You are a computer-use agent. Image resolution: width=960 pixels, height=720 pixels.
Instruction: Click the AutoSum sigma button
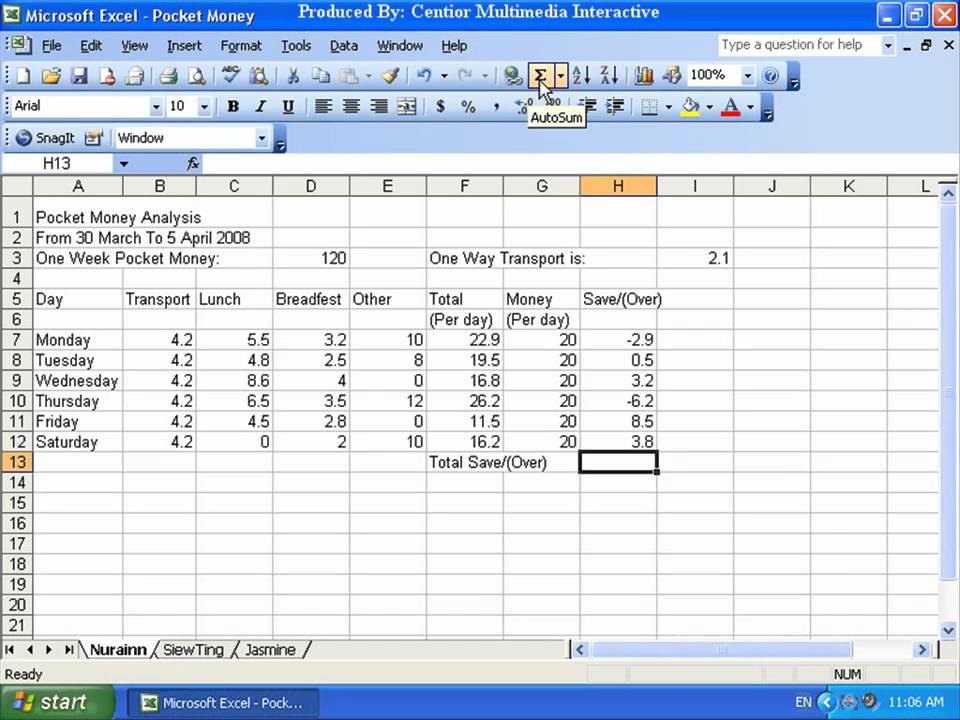tap(540, 76)
